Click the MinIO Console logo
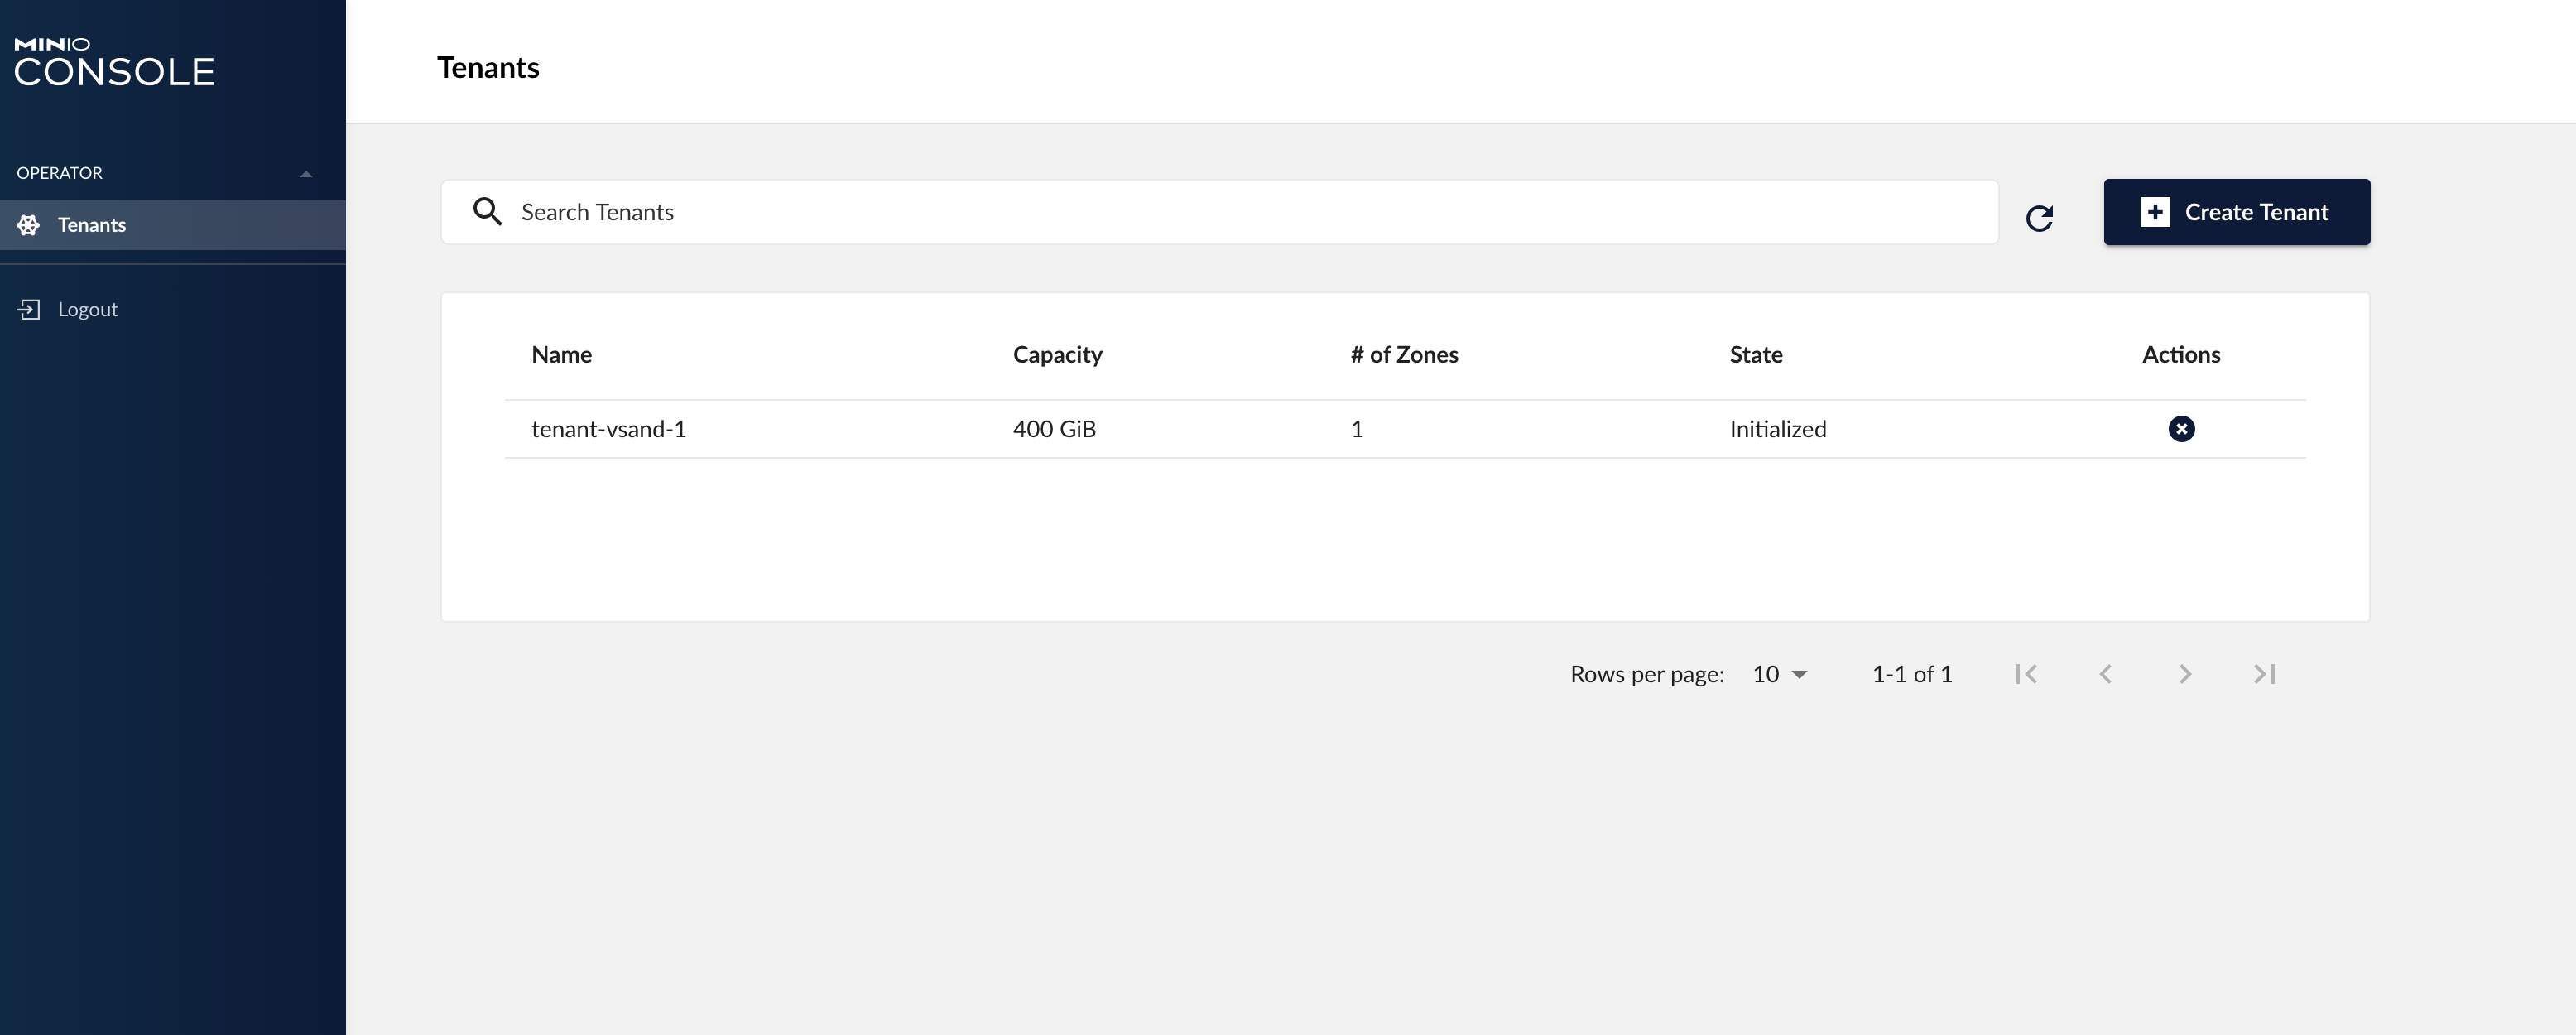Image resolution: width=2576 pixels, height=1035 pixels. (114, 62)
